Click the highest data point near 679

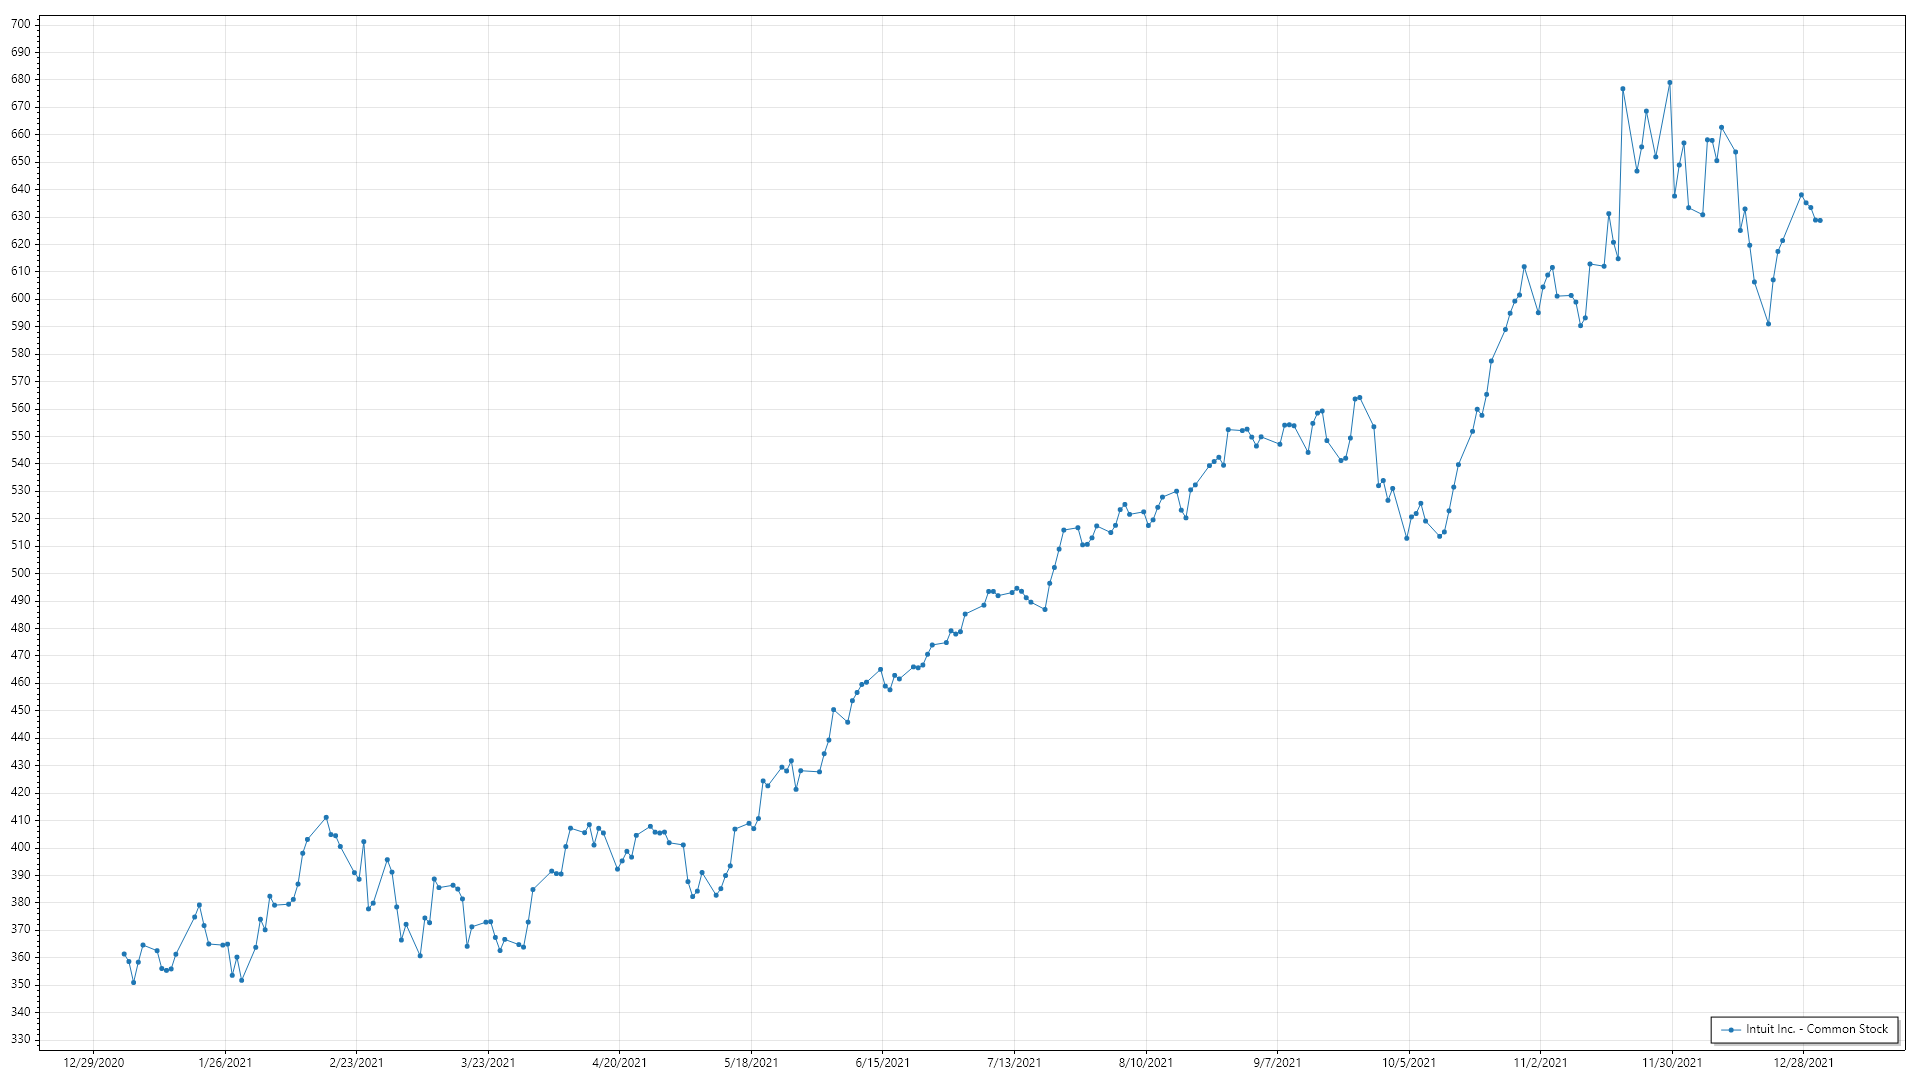coord(1669,83)
